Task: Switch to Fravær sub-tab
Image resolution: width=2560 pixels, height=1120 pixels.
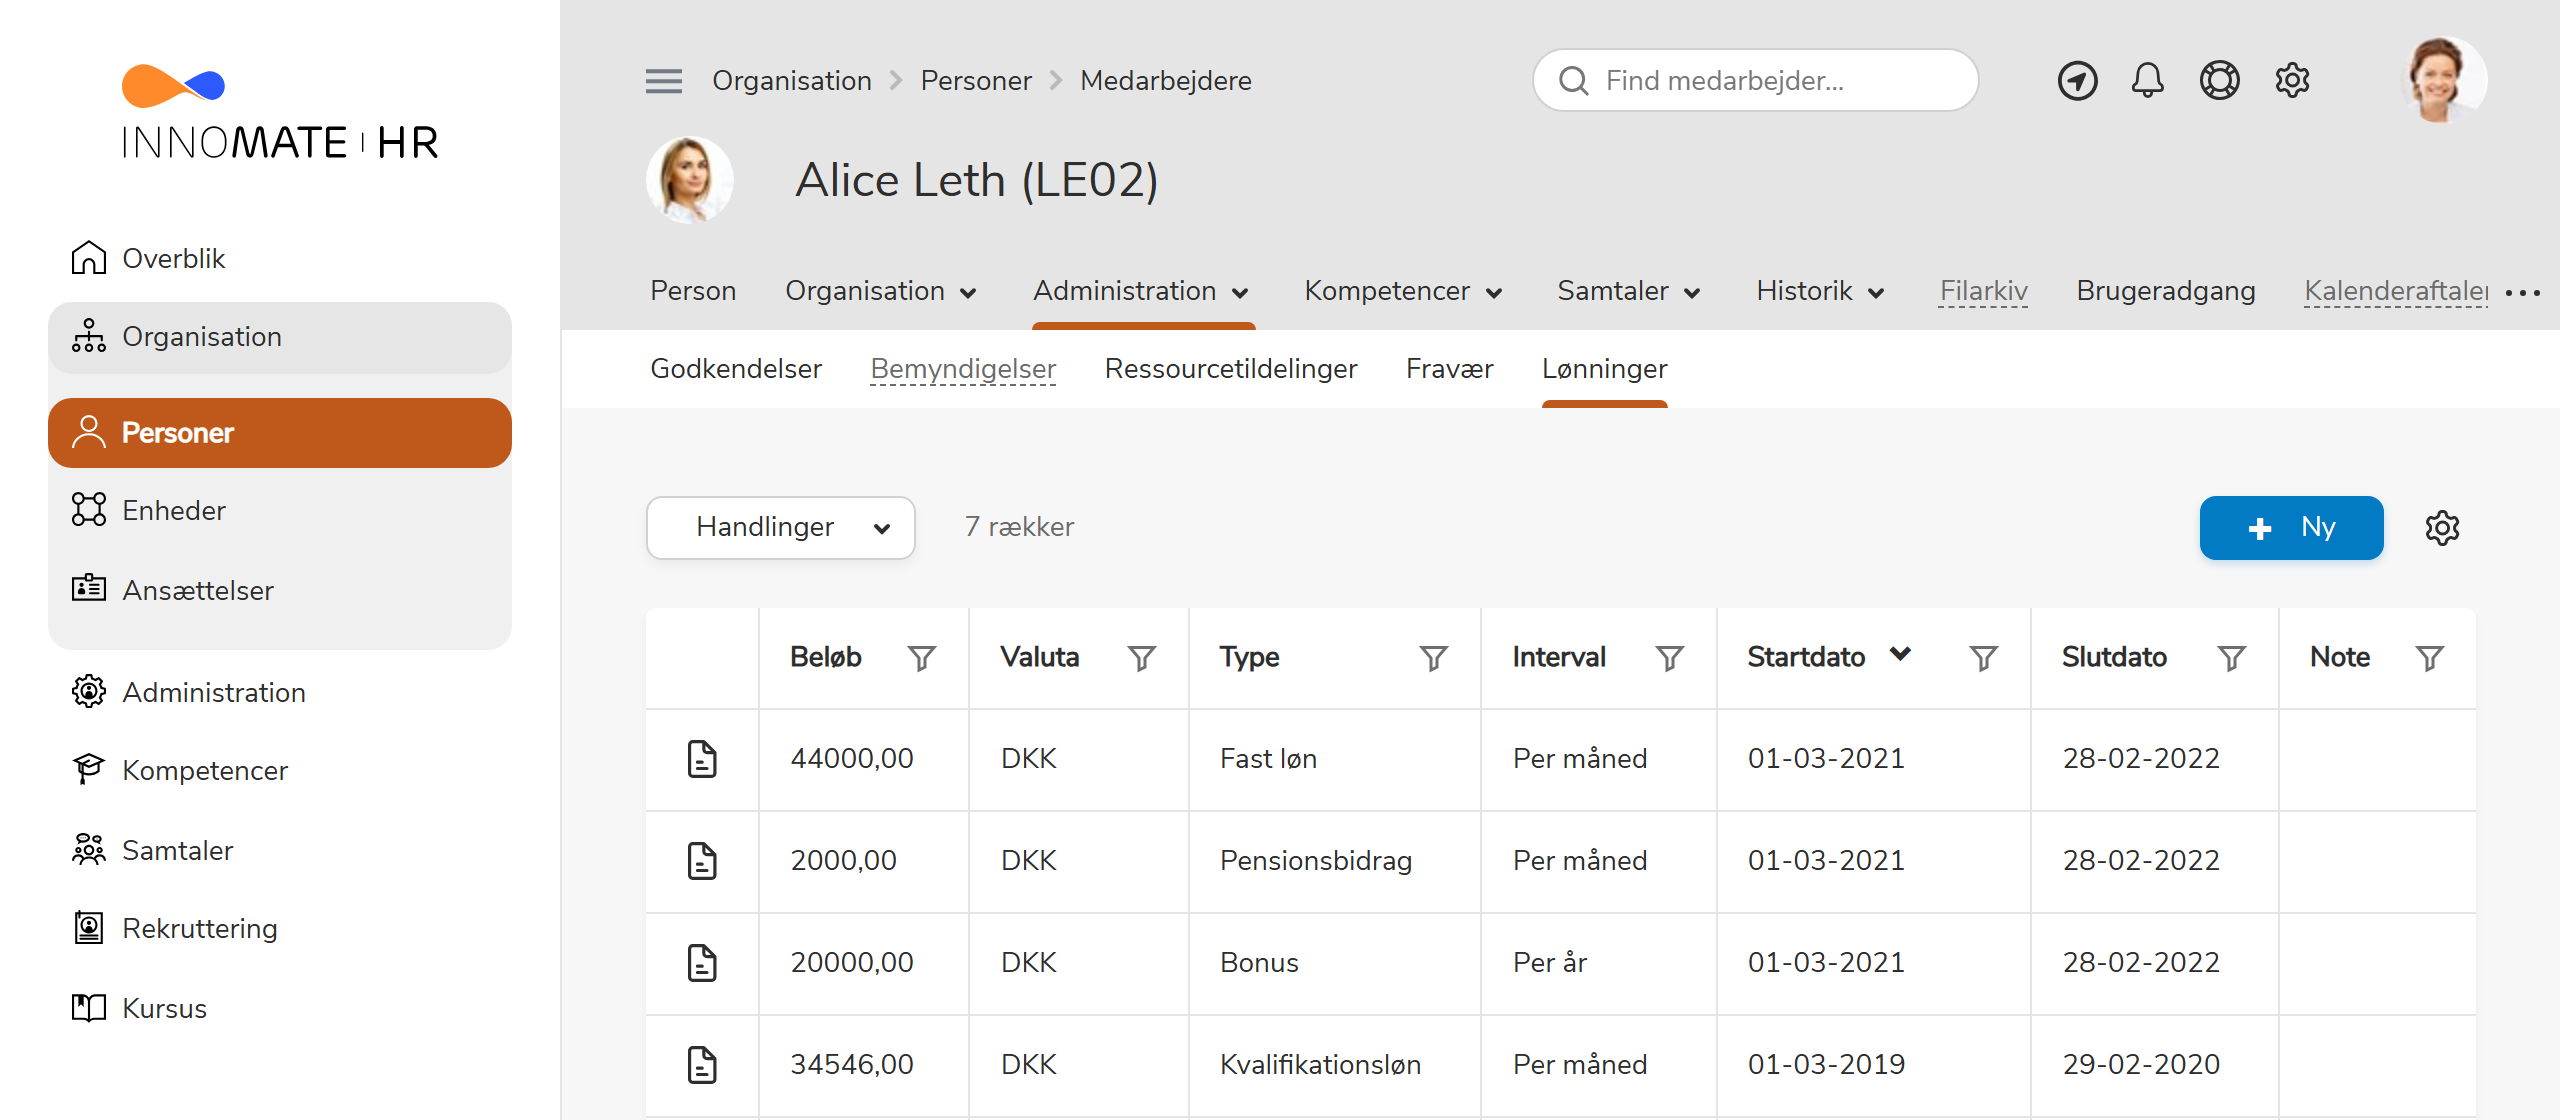Action: point(1449,369)
